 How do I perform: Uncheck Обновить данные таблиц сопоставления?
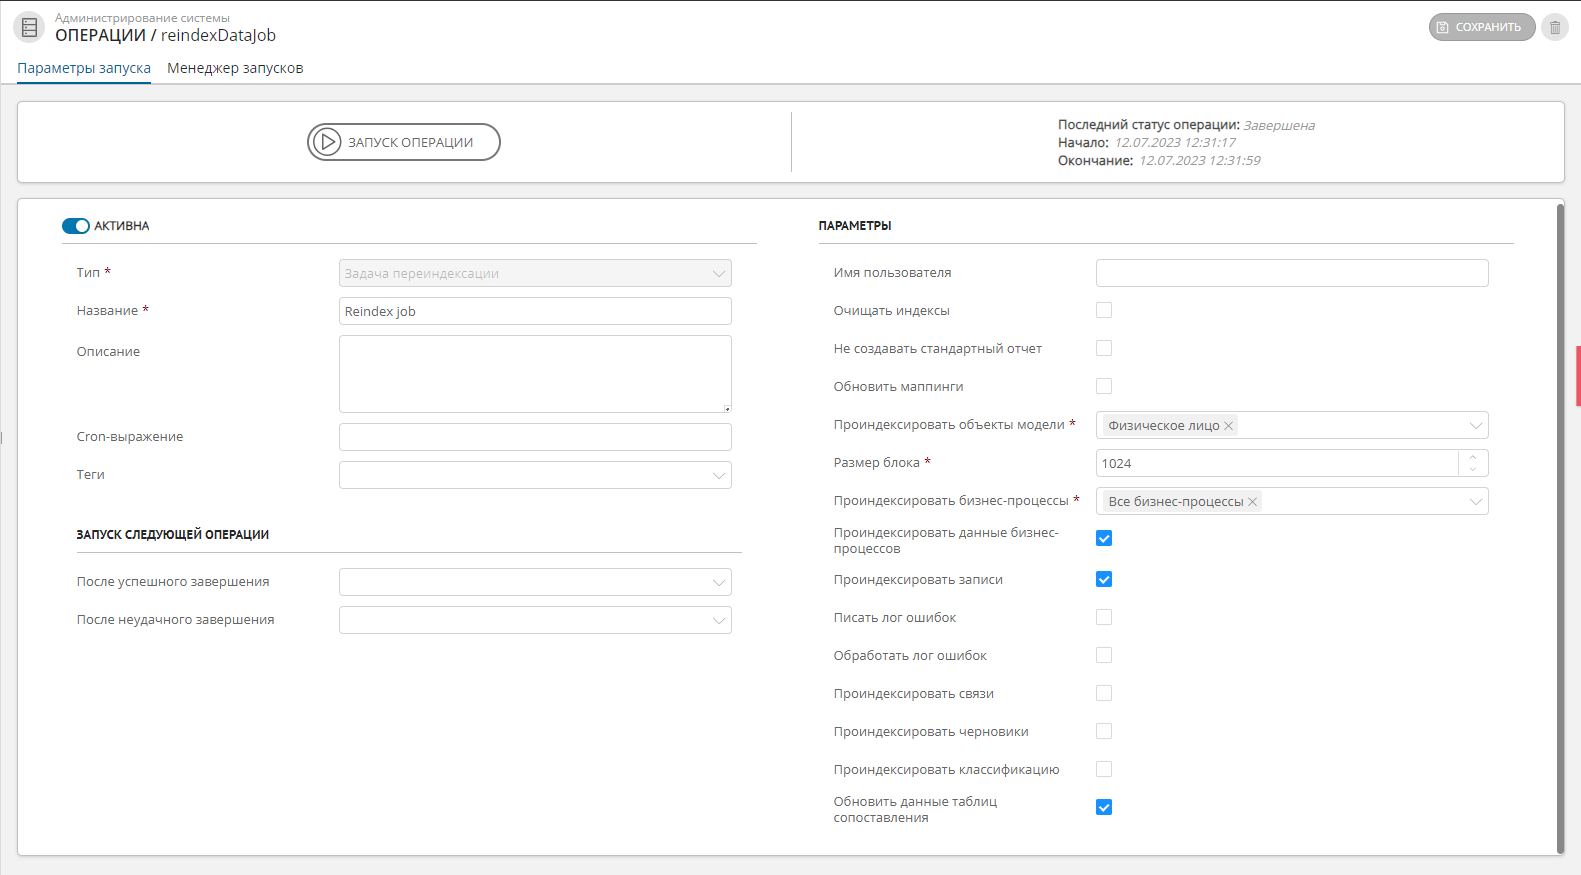point(1104,807)
